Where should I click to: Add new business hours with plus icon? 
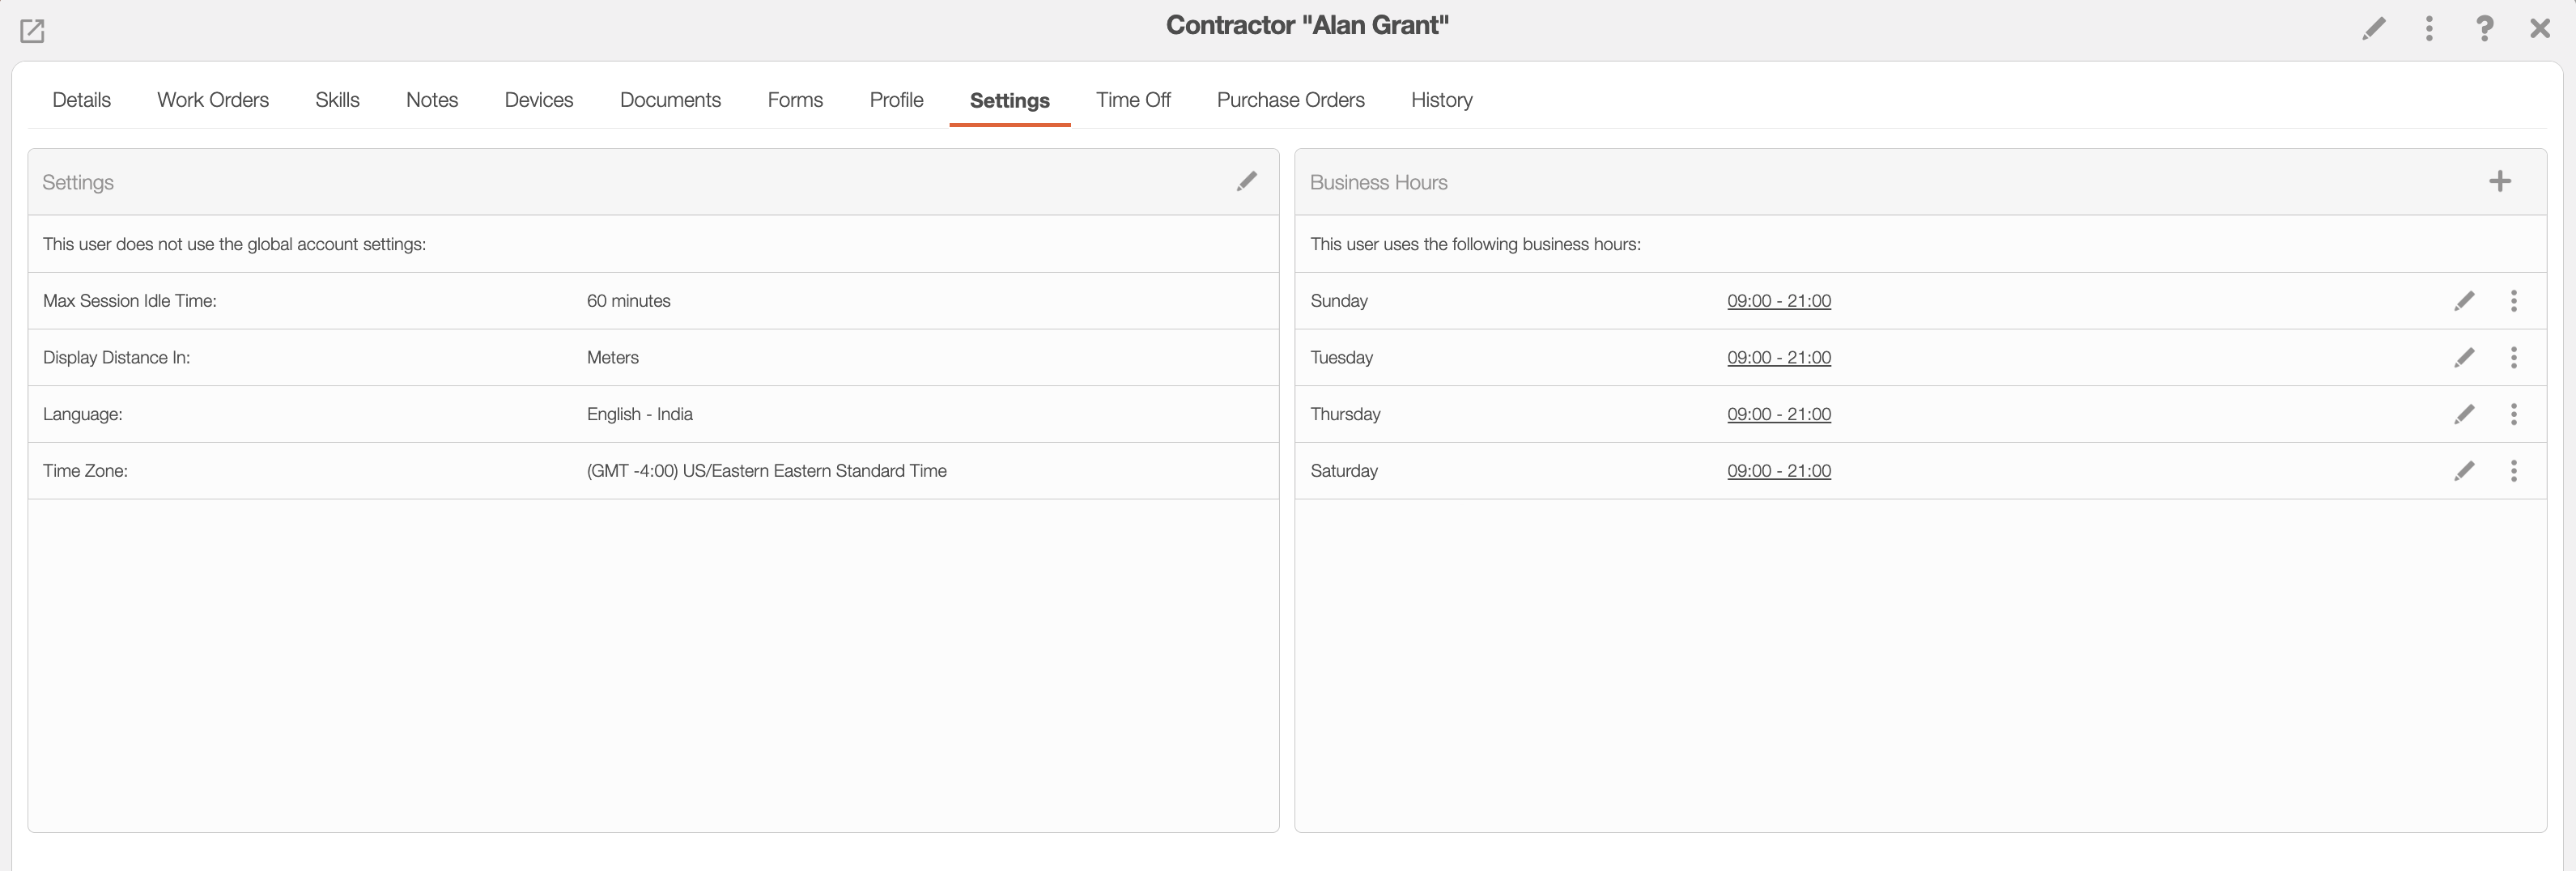click(x=2500, y=181)
